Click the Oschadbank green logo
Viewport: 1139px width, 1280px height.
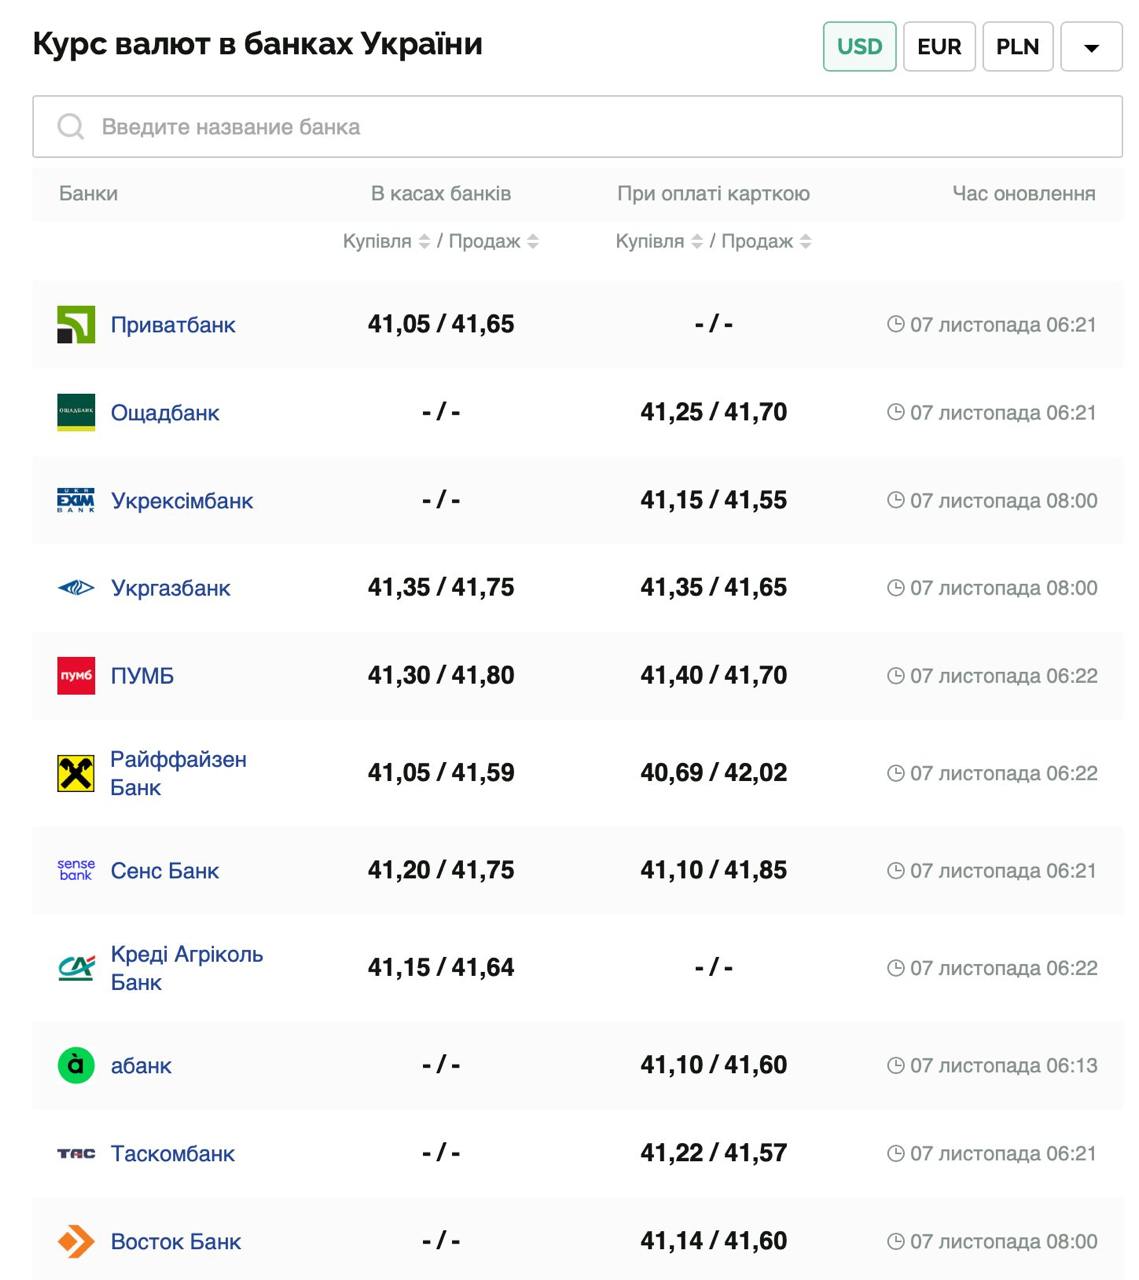(x=76, y=413)
